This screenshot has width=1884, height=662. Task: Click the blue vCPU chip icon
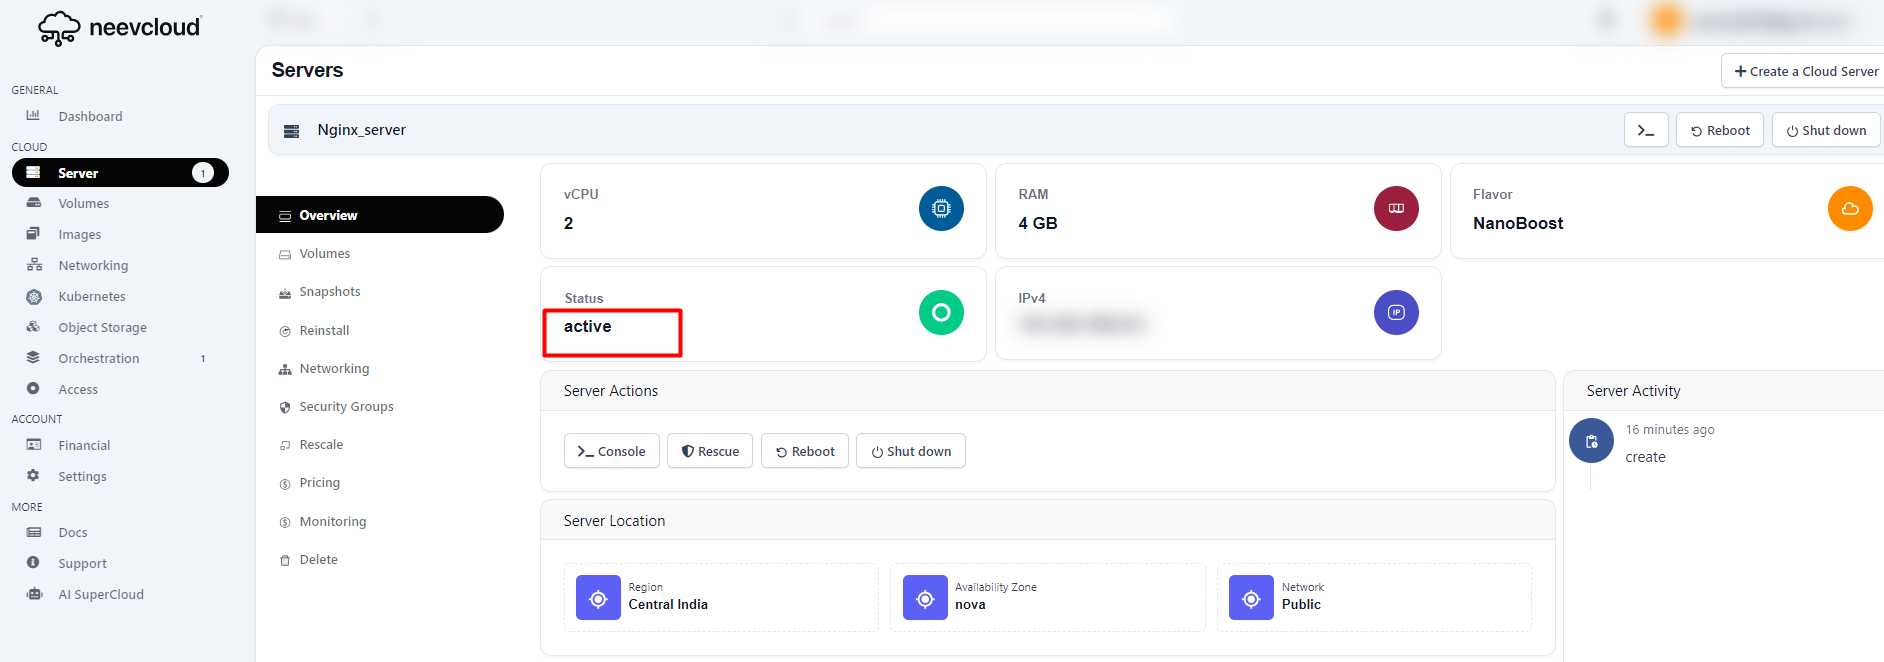click(x=940, y=209)
